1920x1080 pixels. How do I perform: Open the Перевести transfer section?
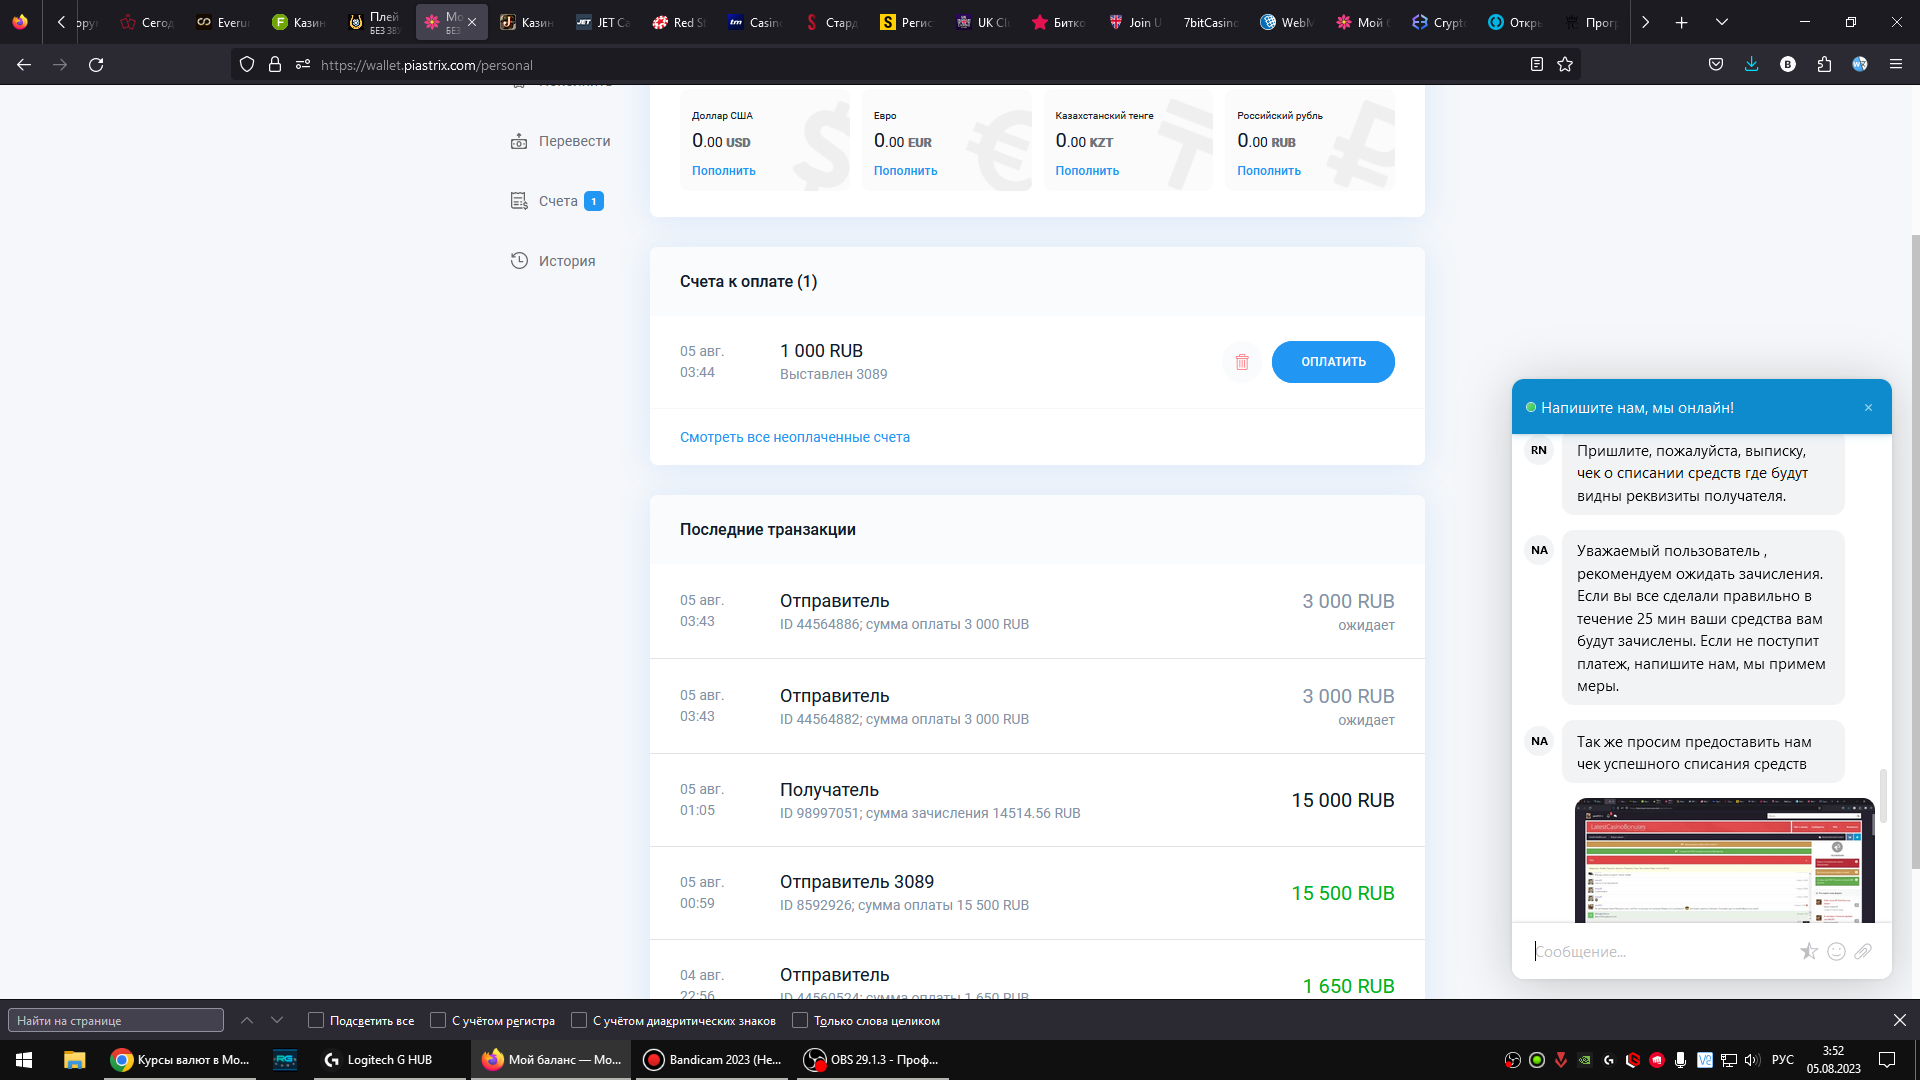[573, 141]
